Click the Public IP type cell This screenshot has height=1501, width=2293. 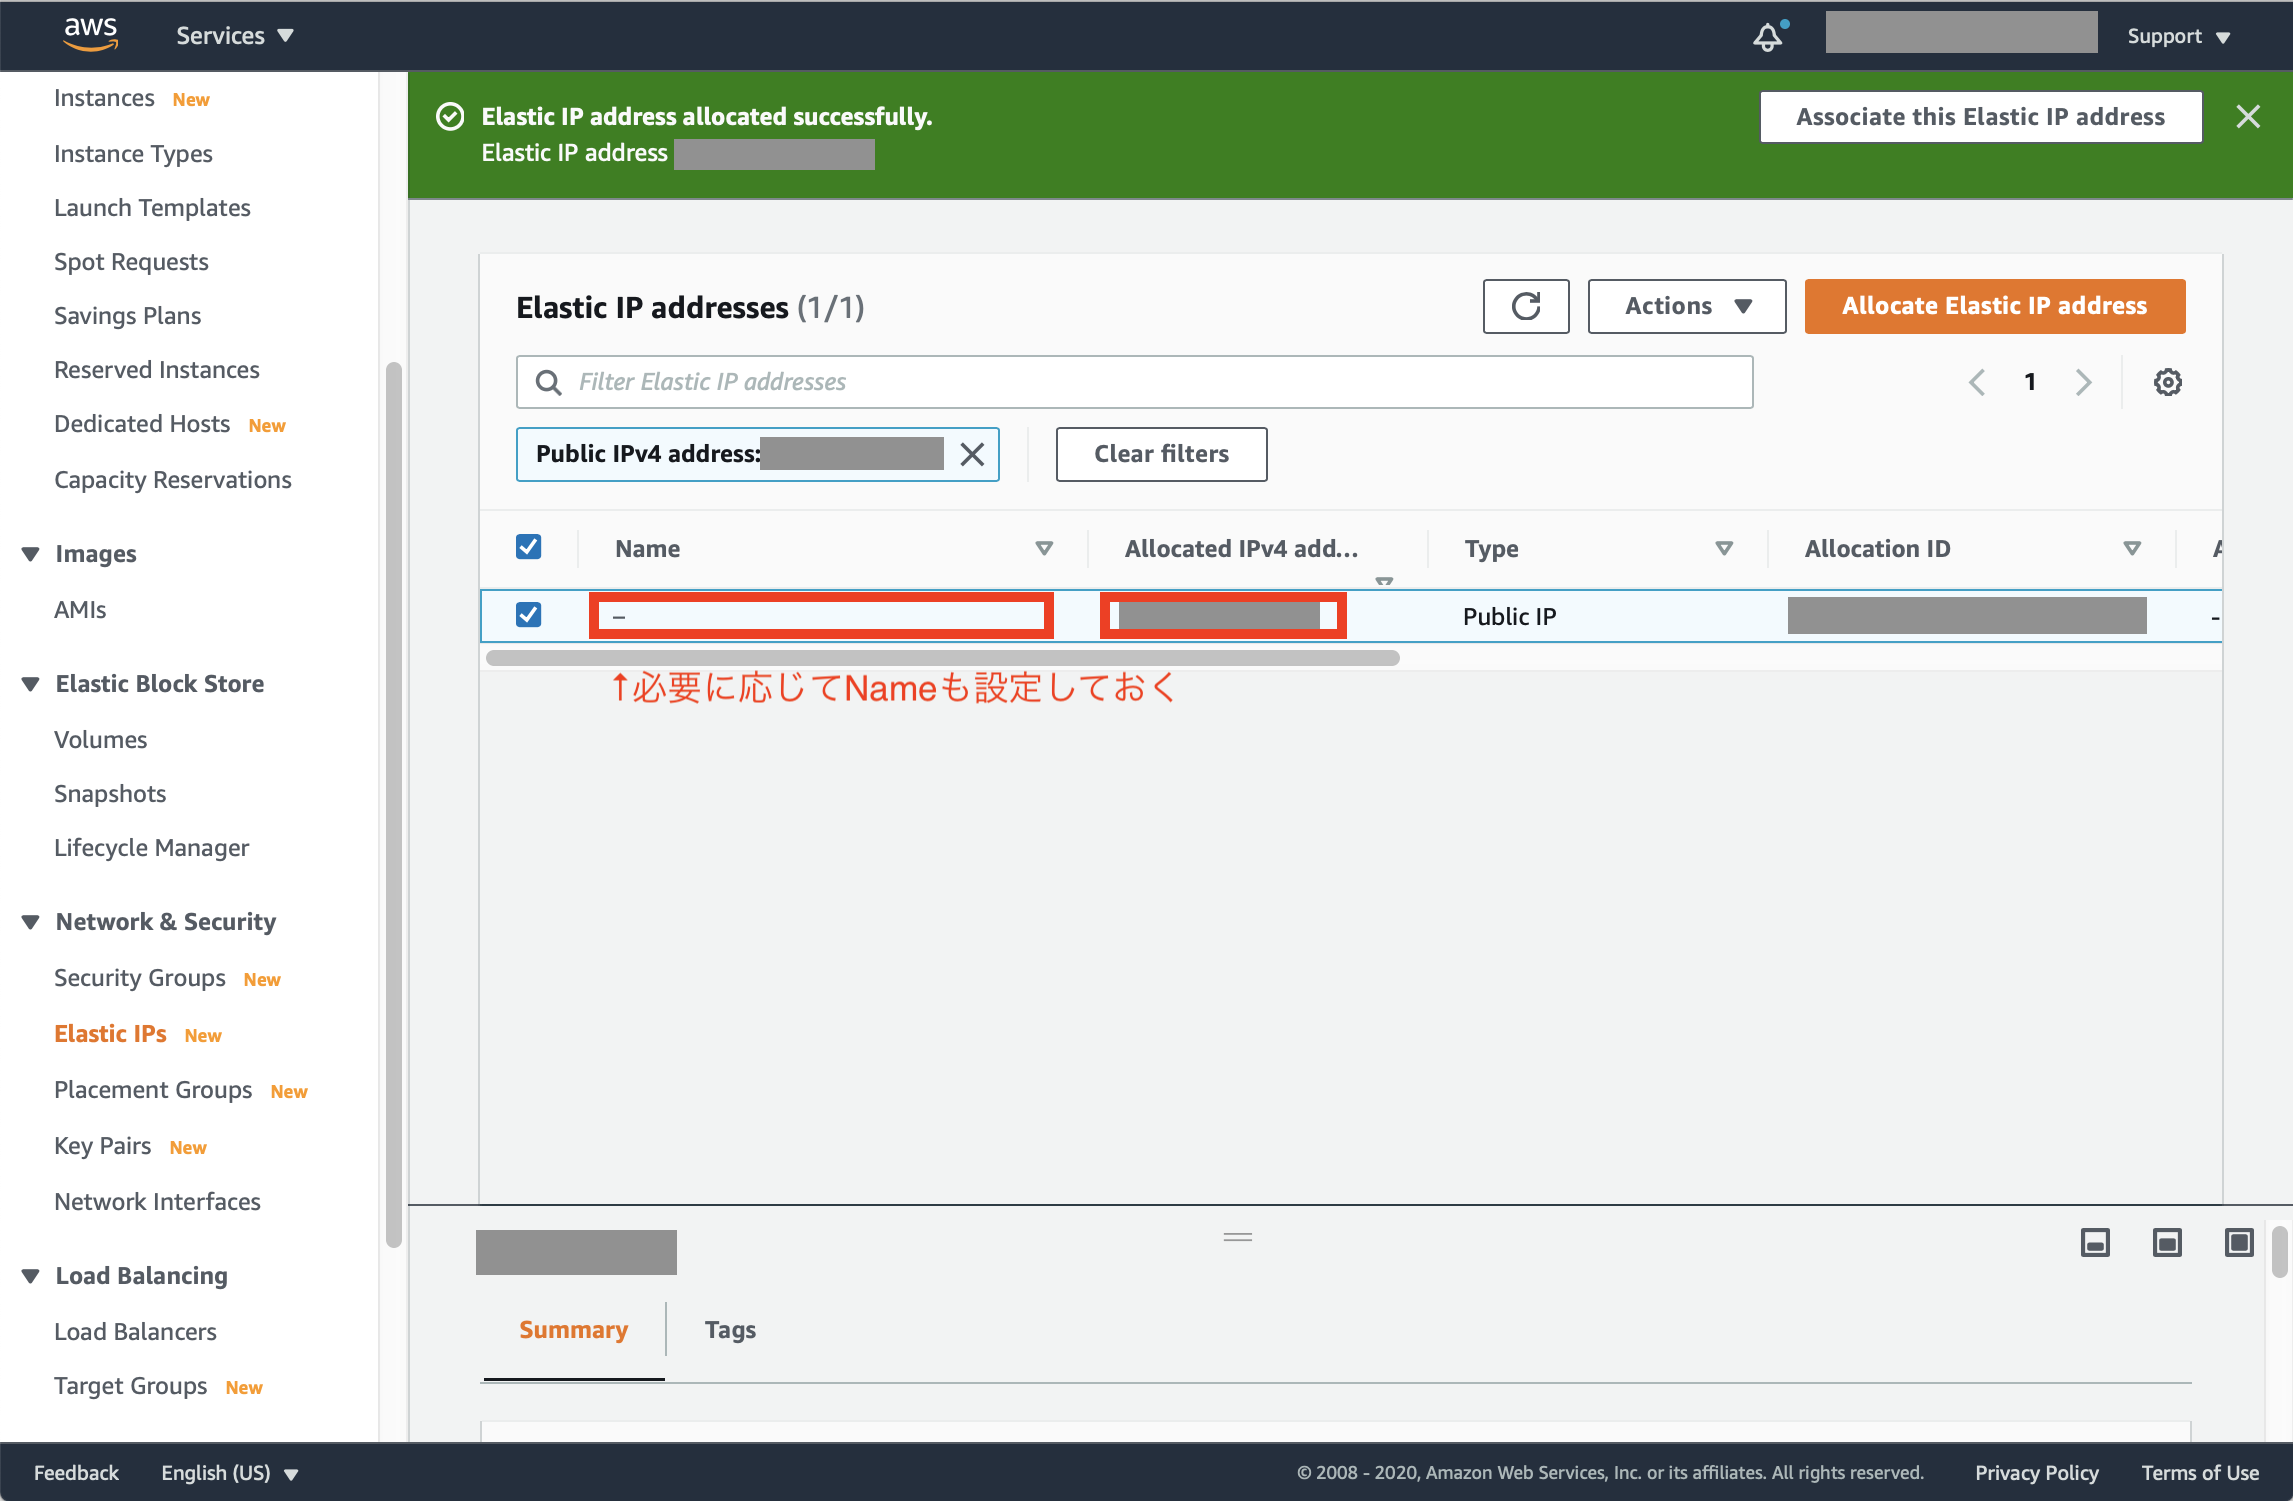click(x=1509, y=616)
